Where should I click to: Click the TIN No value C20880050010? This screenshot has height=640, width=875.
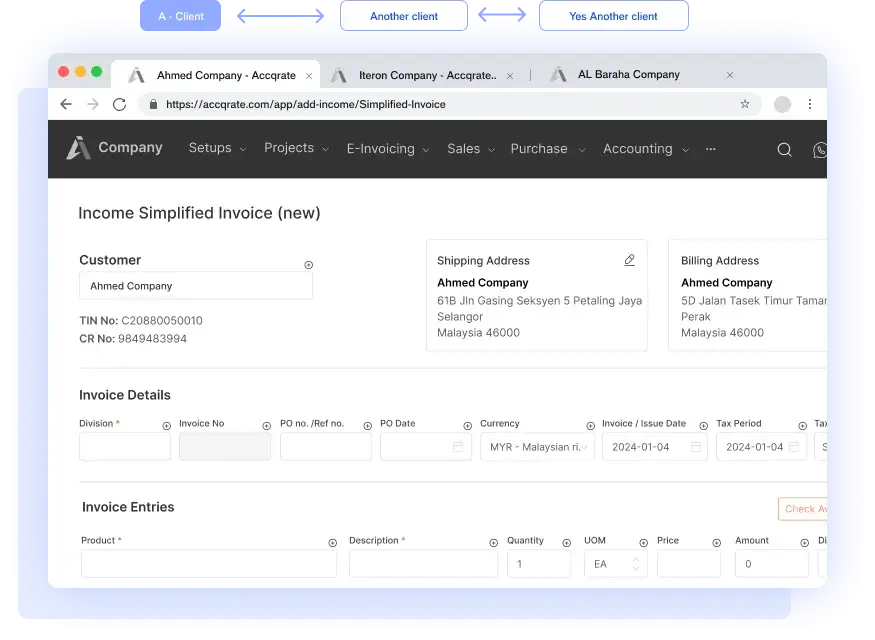162,321
